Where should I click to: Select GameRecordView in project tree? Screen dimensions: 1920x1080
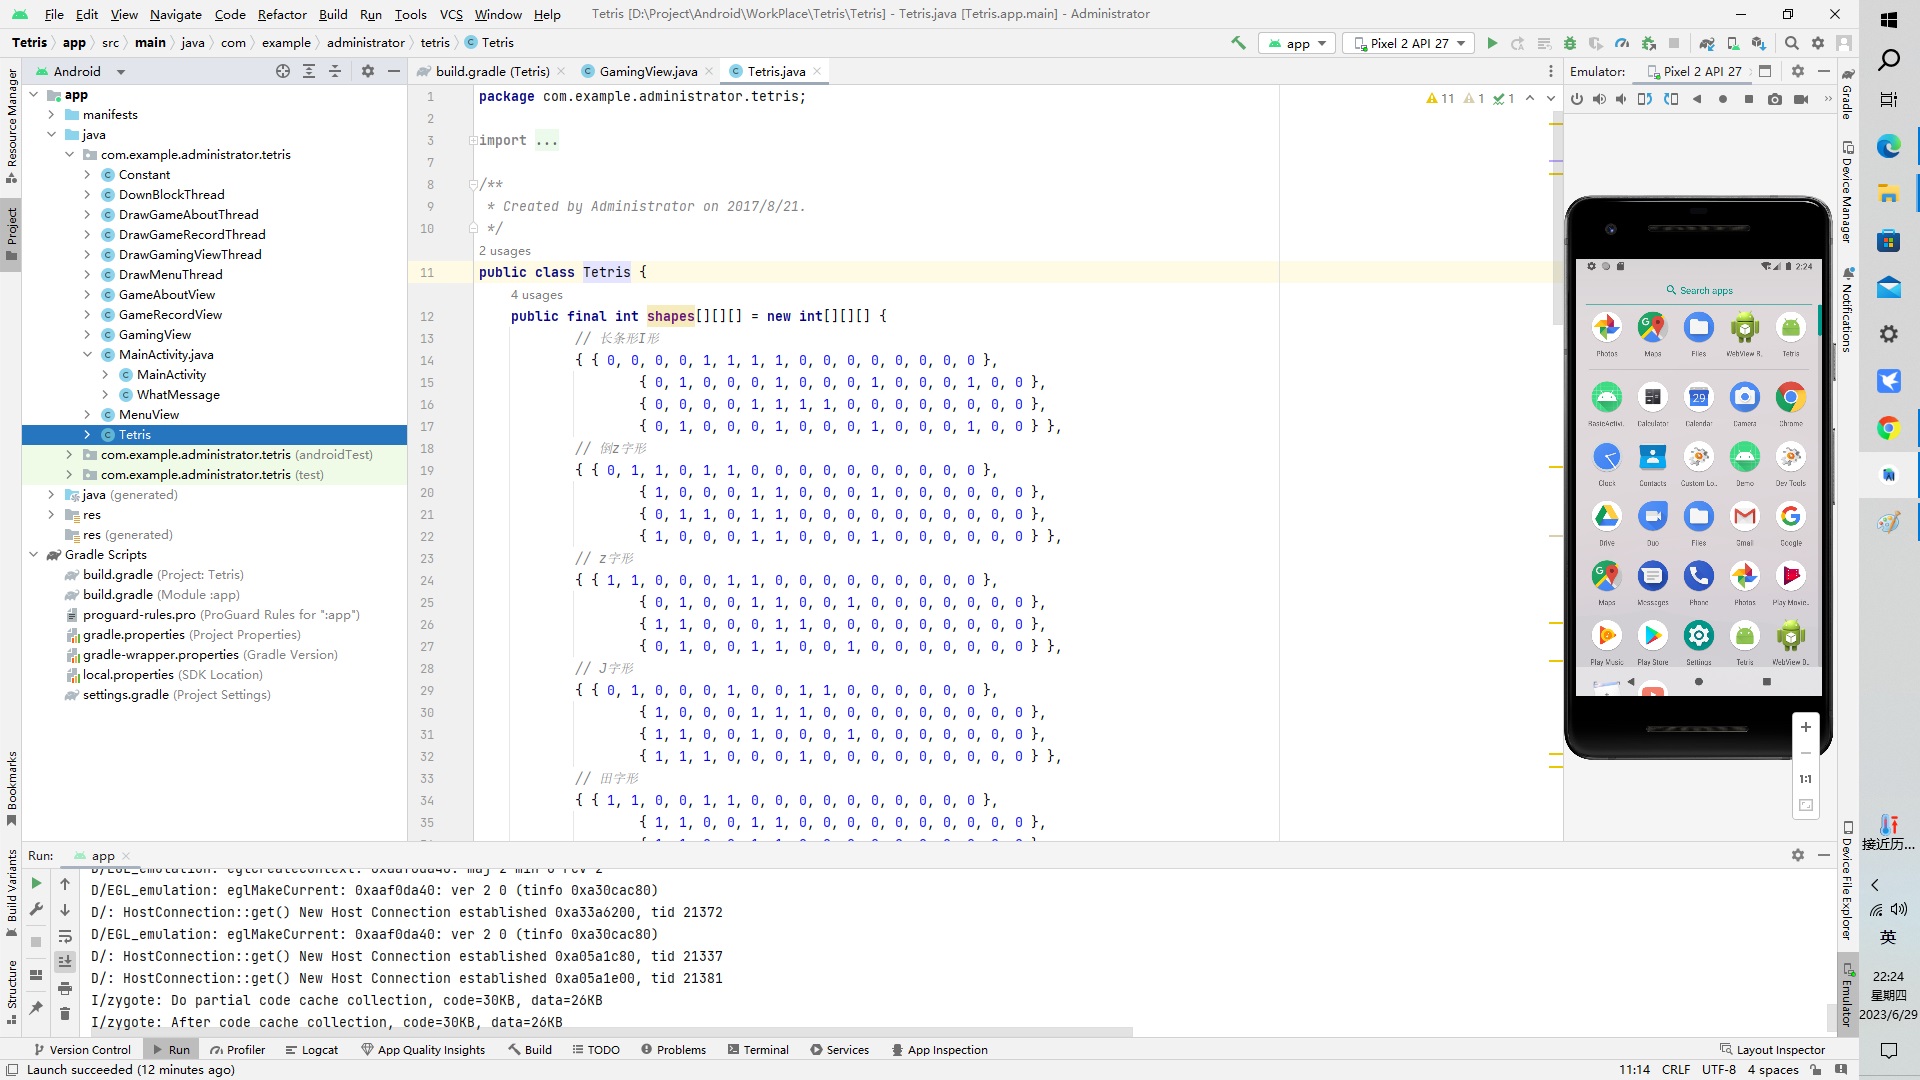click(x=170, y=315)
